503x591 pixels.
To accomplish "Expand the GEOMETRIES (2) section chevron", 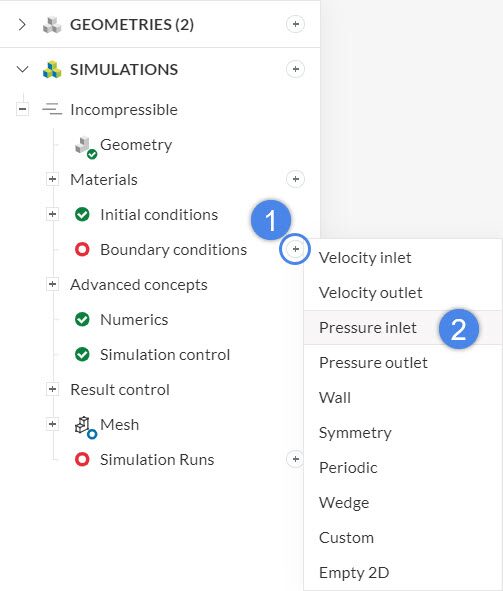I will pyautogui.click(x=22, y=24).
